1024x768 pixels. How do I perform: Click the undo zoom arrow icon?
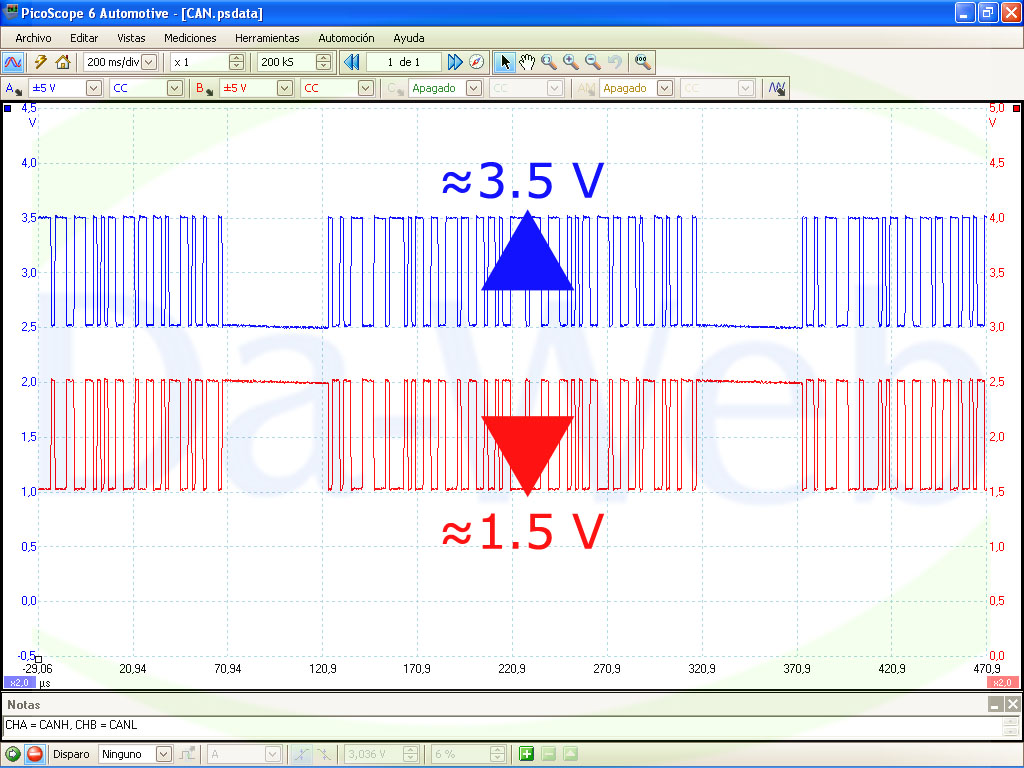[x=615, y=62]
